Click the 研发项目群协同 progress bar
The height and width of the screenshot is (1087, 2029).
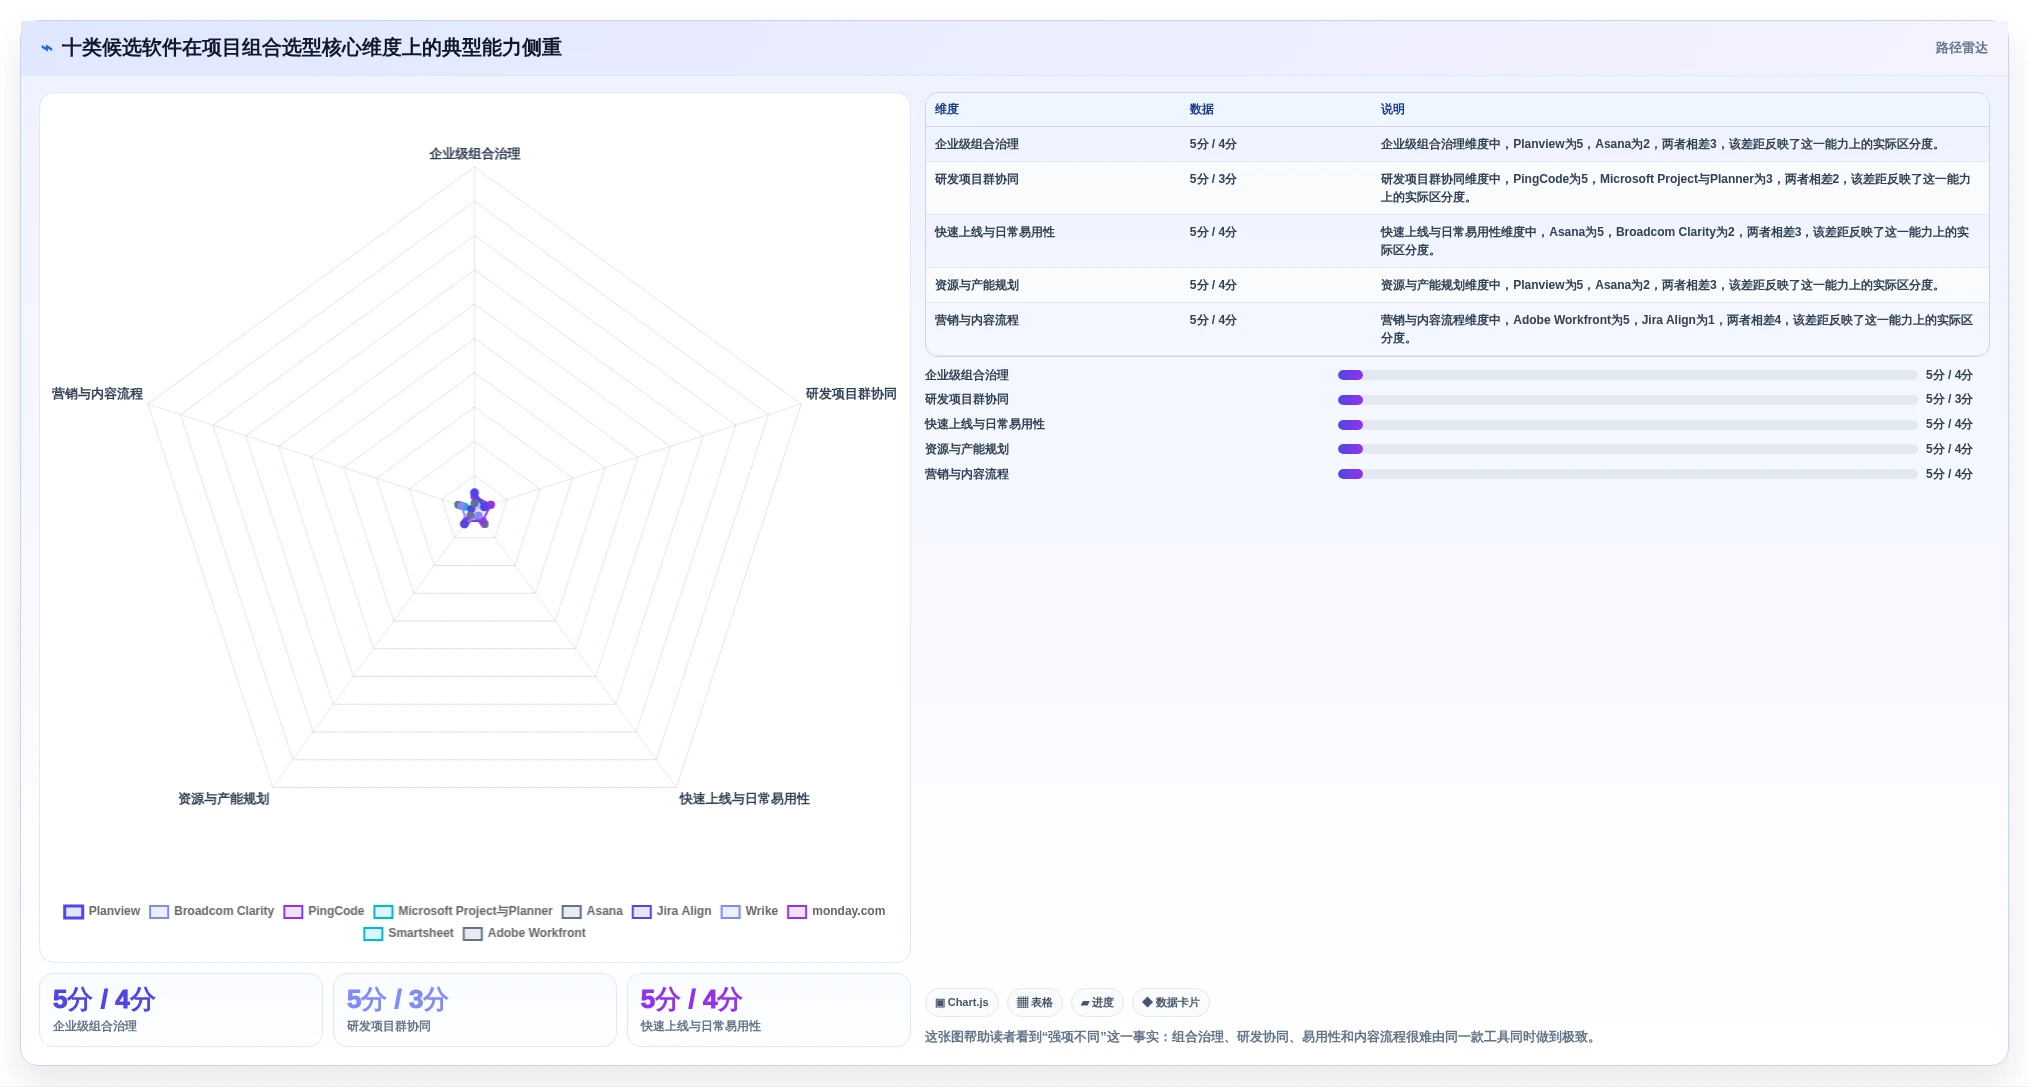click(x=1627, y=400)
